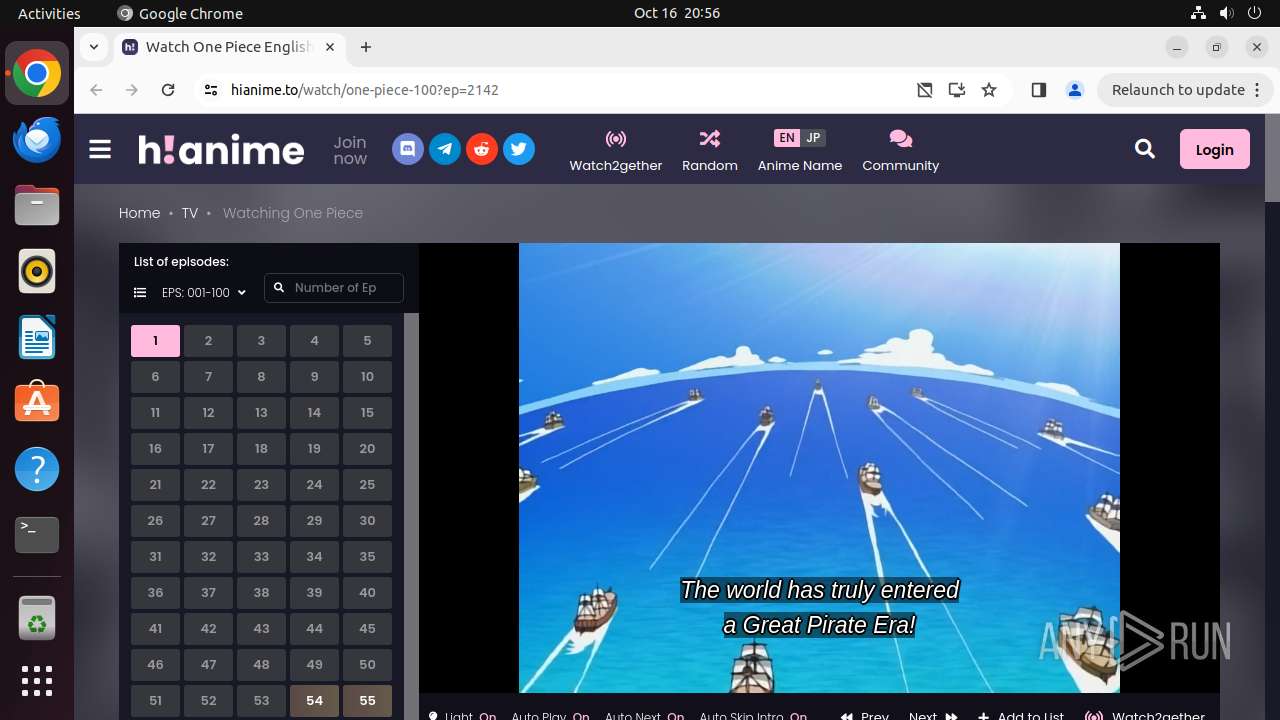
Task: Open the clock calendar Oct 16 20:56
Action: coord(677,13)
